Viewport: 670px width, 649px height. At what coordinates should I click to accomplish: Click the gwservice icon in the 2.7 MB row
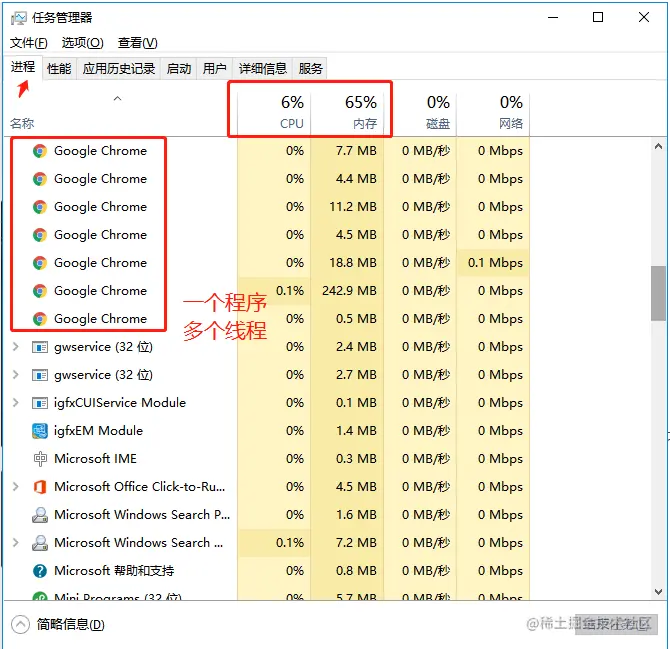40,375
